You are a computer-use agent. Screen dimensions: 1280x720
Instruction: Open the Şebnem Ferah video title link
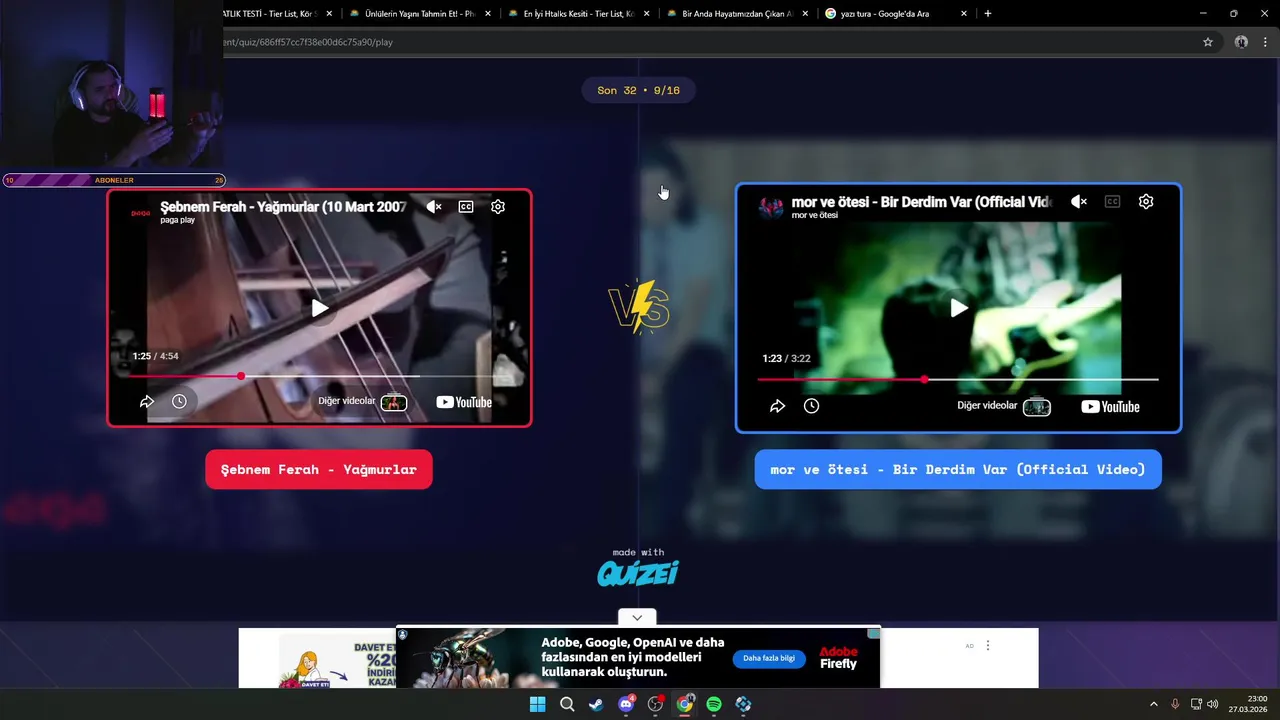tap(283, 207)
